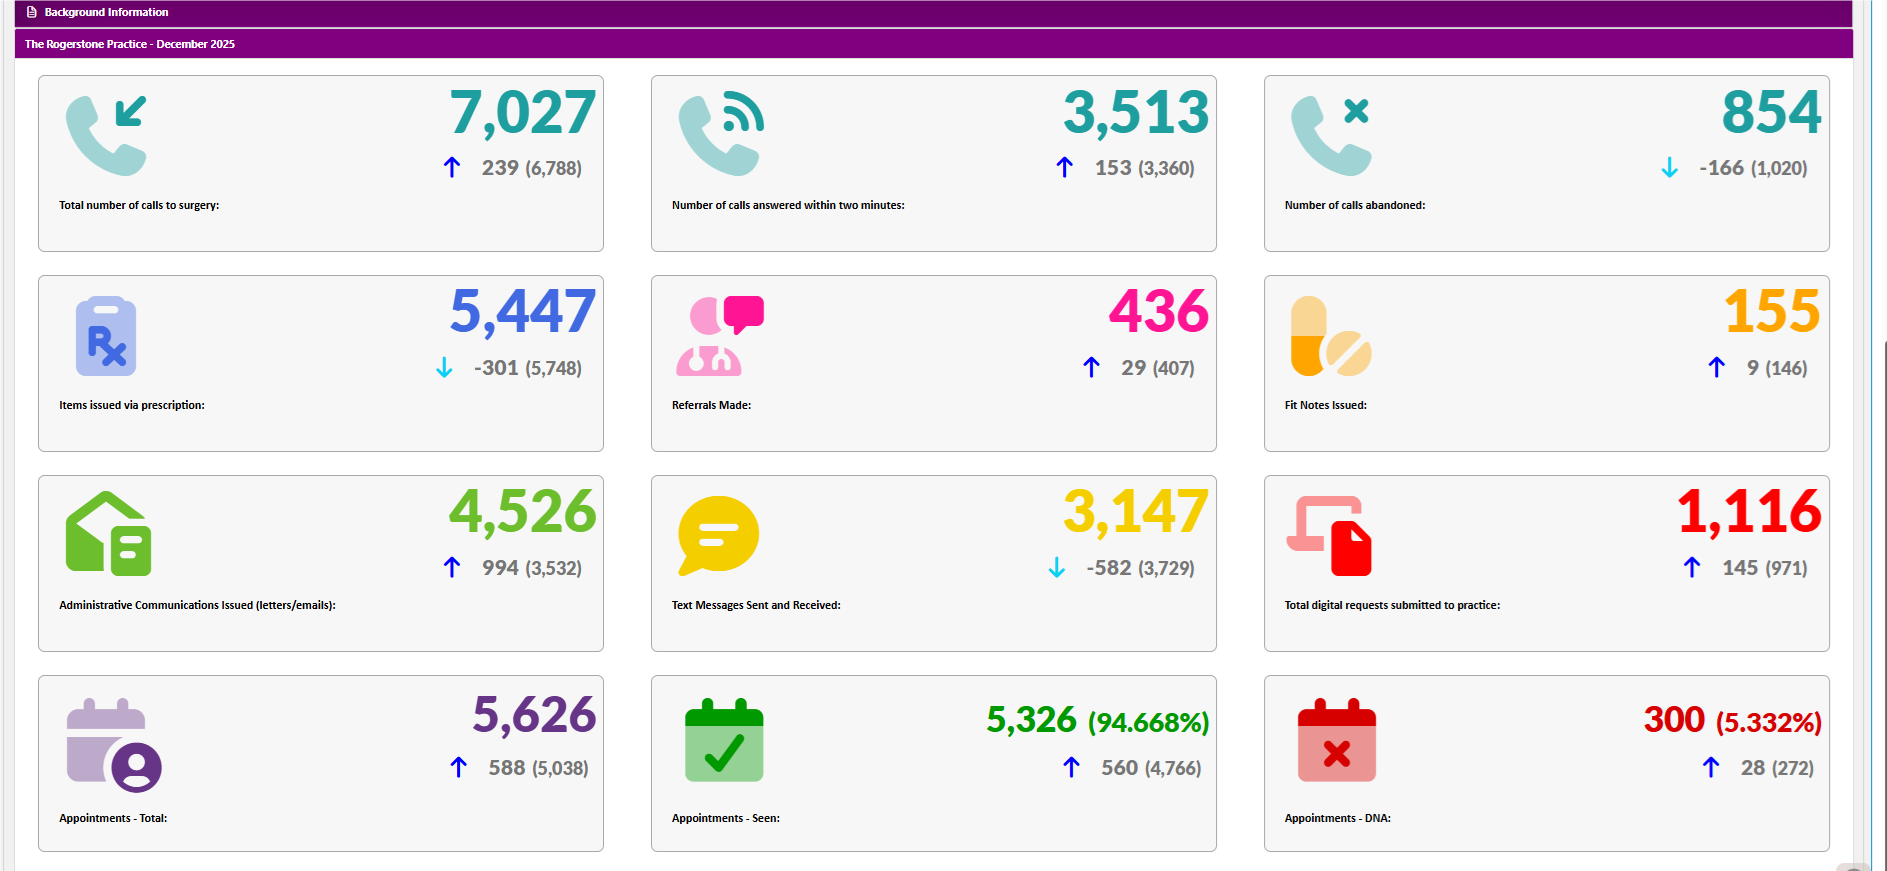Click the down arrow beside -582

click(1057, 568)
